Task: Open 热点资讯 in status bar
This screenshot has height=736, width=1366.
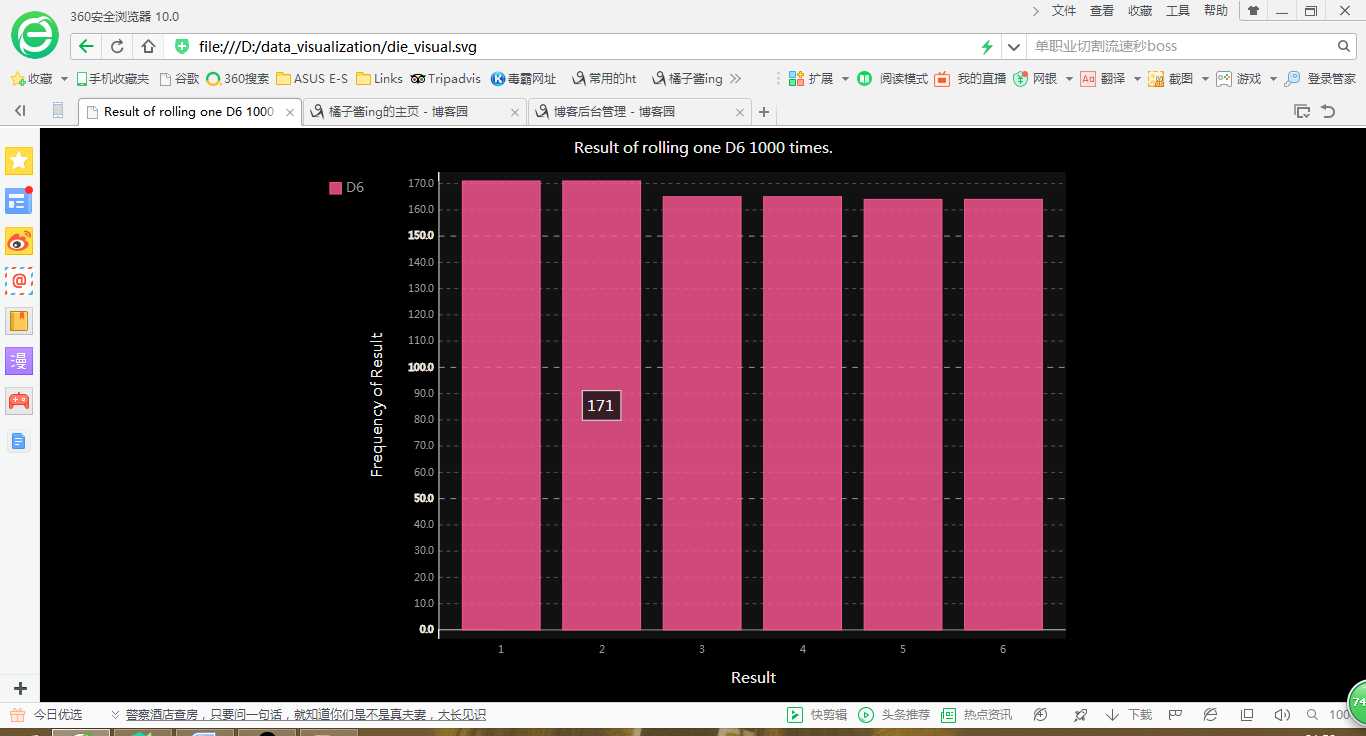Action: click(977, 715)
